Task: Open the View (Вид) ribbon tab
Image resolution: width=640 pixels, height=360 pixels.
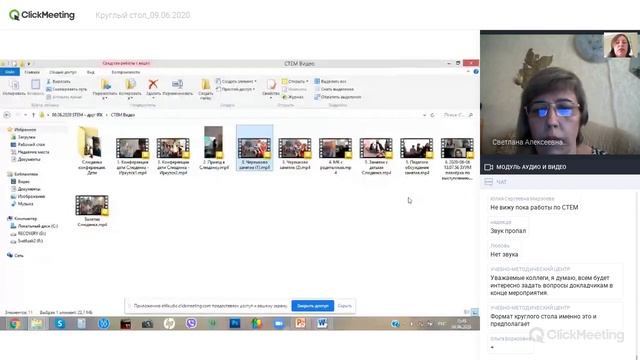Action: [x=91, y=72]
